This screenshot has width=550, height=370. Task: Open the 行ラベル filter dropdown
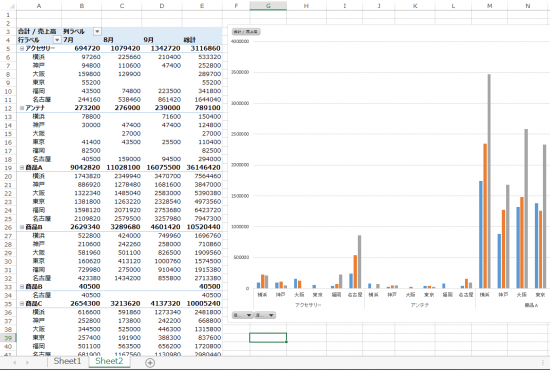coord(57,40)
